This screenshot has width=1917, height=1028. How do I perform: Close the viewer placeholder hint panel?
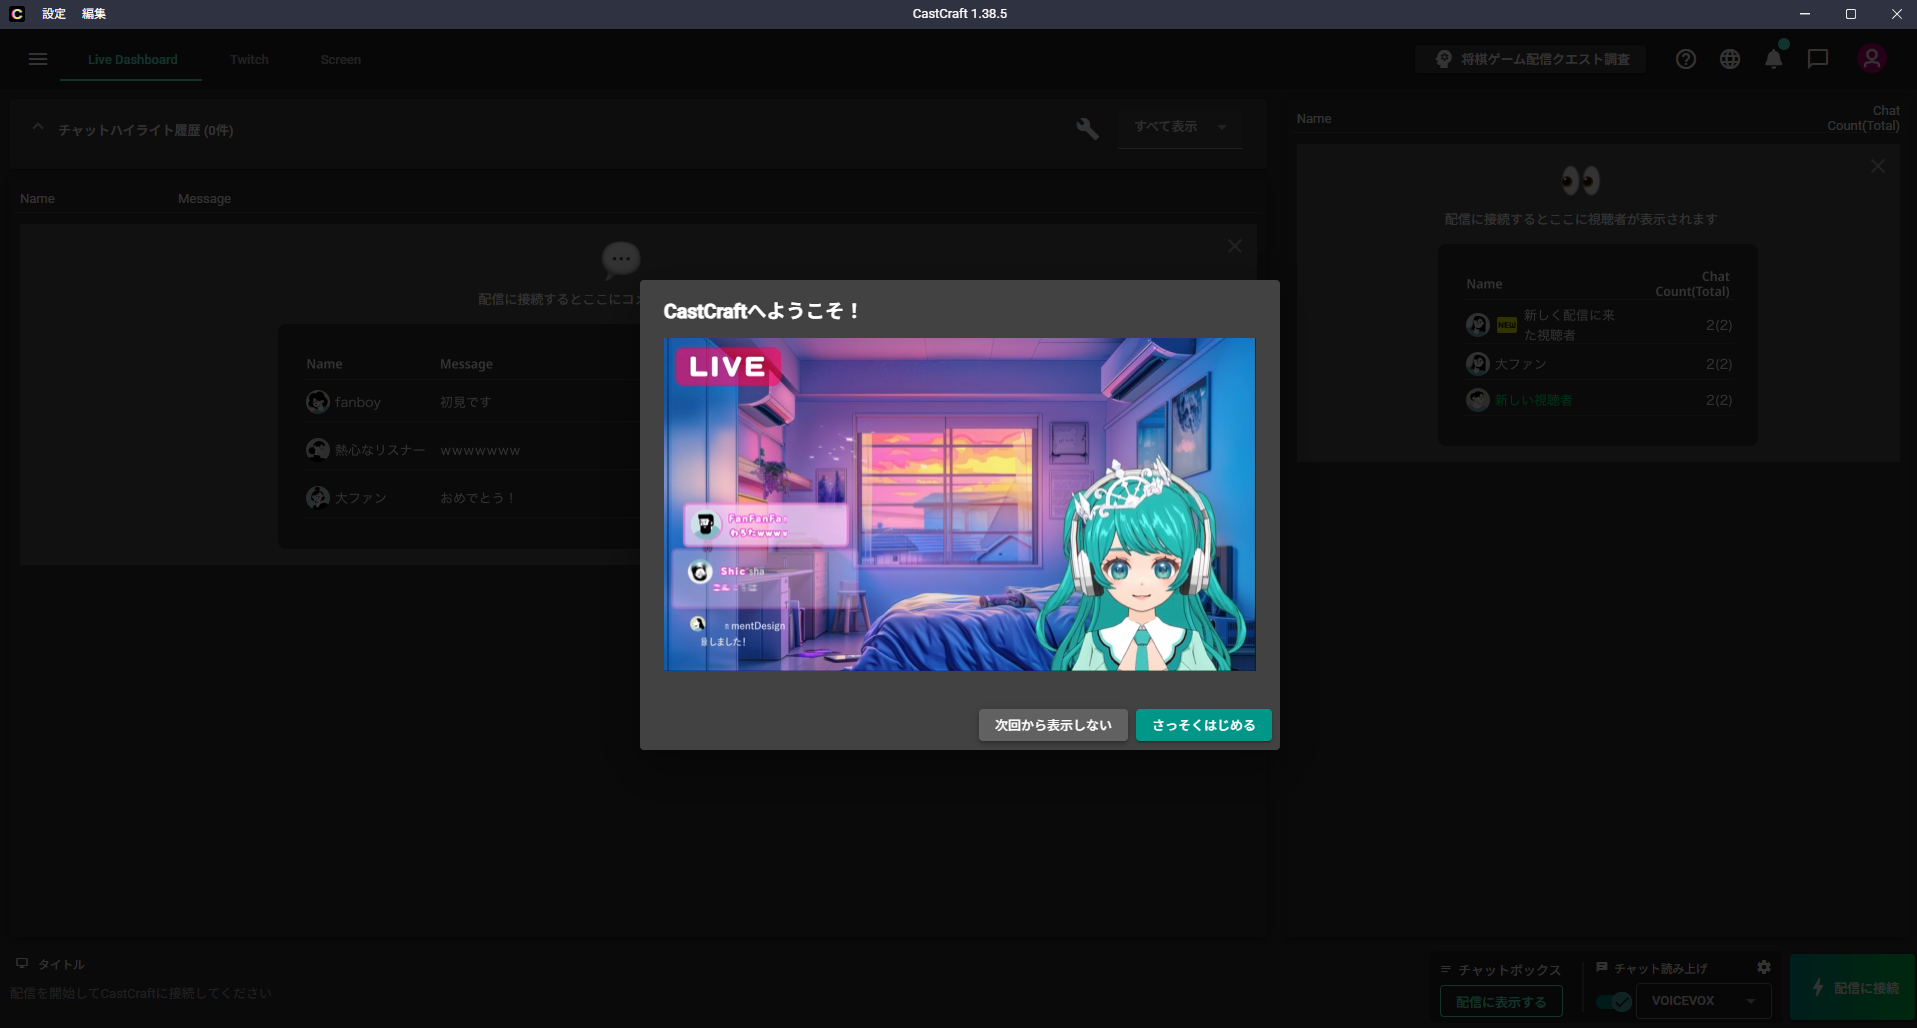pyautogui.click(x=1878, y=166)
